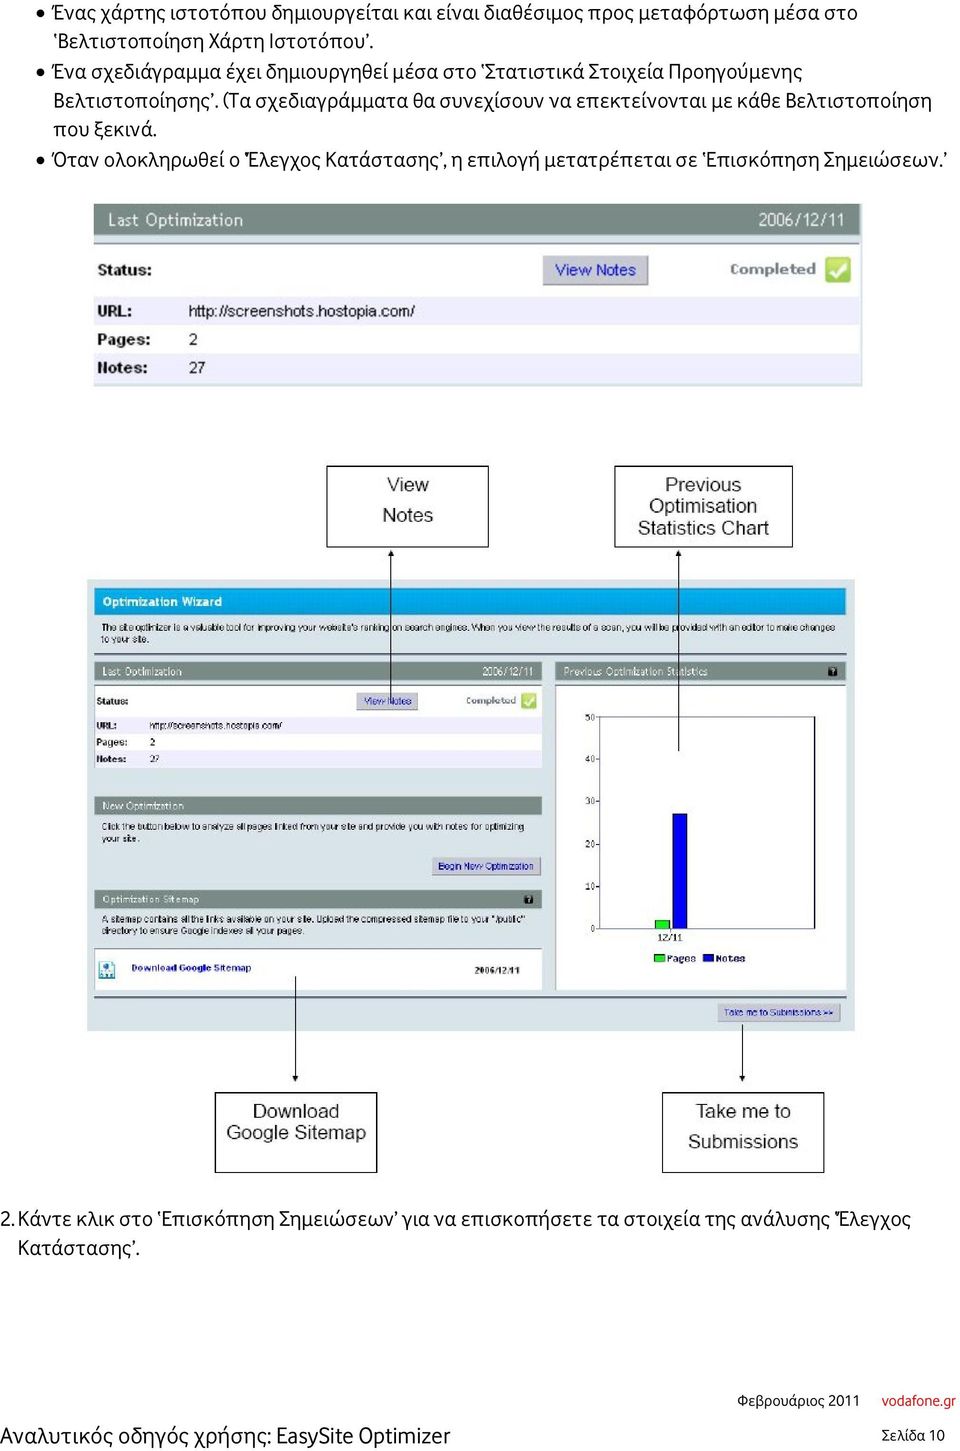The width and height of the screenshot is (960, 1451).
Task: Click the blue Notes bar in the chart
Action: (x=680, y=871)
